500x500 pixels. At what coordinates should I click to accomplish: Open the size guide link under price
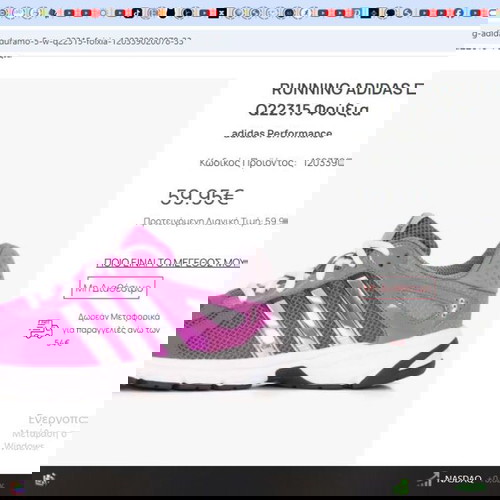click(x=172, y=263)
